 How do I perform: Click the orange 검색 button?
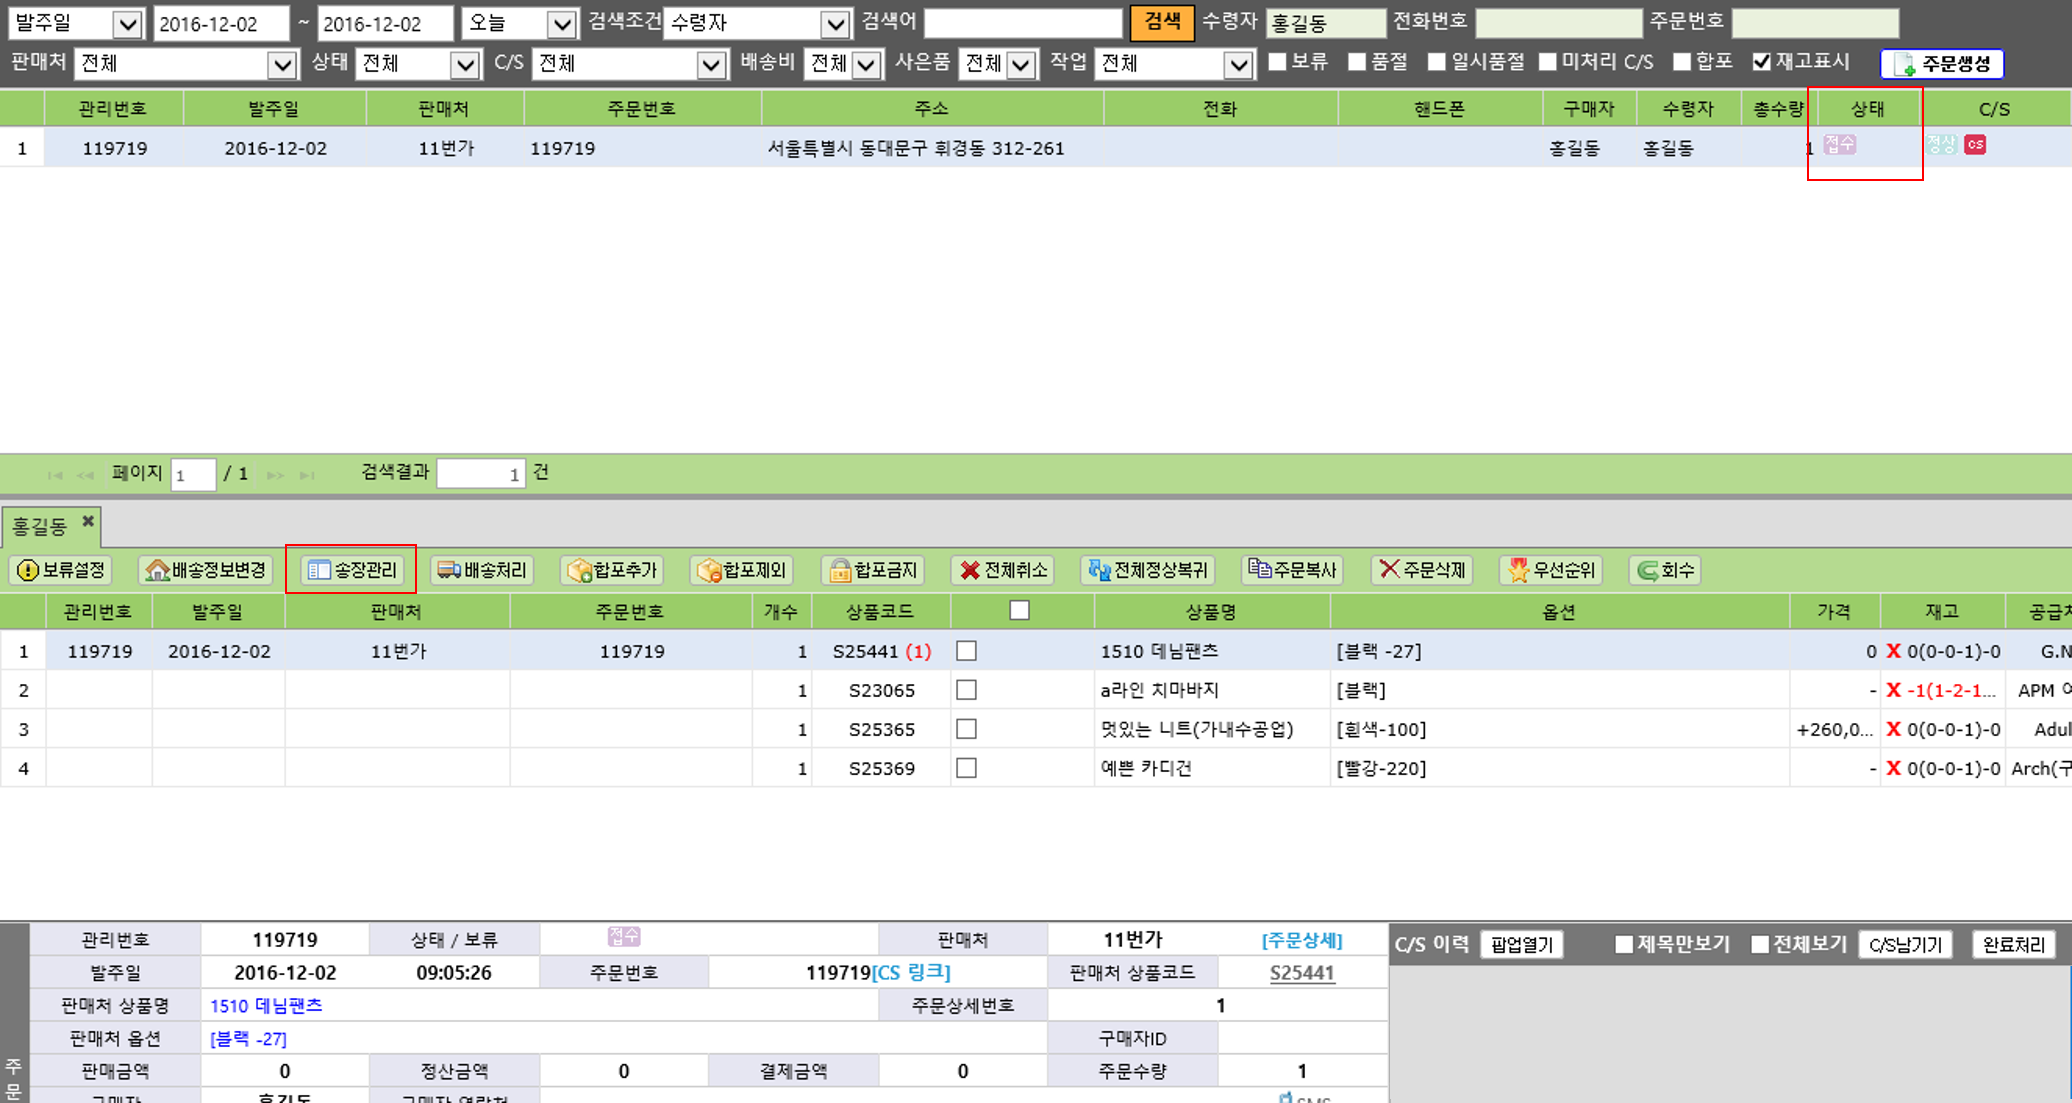click(x=1161, y=22)
